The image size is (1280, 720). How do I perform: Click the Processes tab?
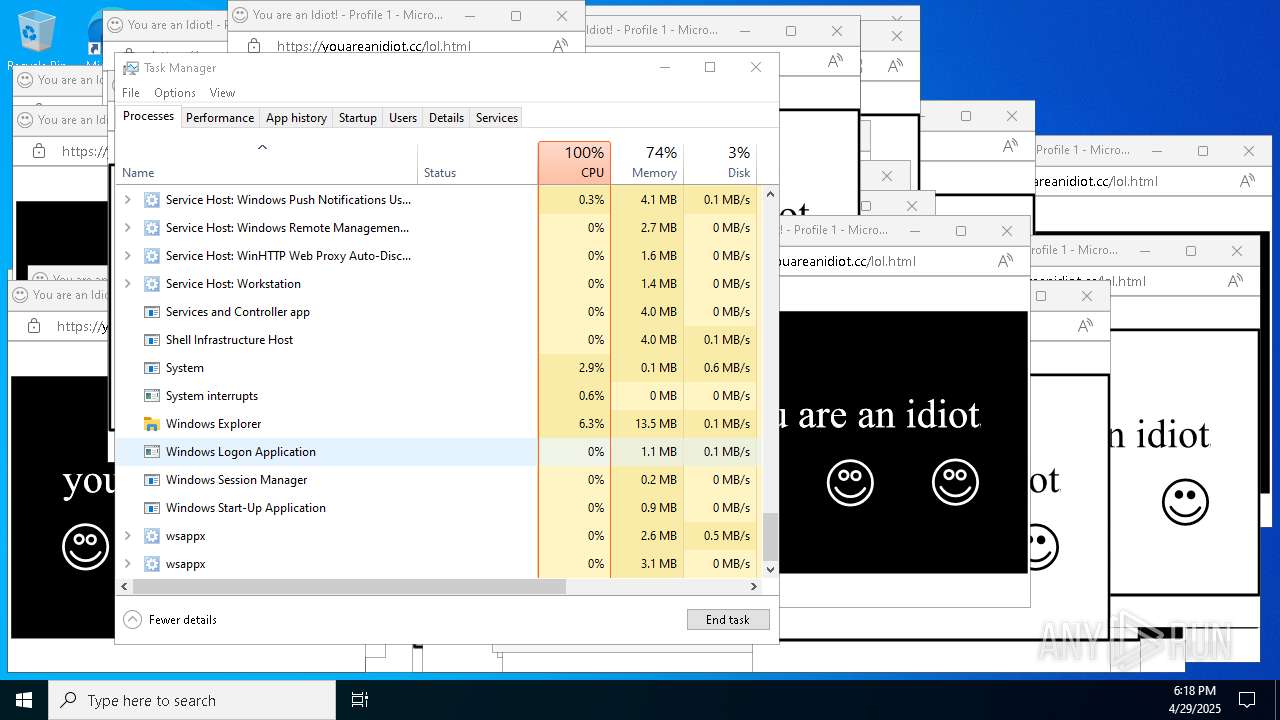coord(148,116)
